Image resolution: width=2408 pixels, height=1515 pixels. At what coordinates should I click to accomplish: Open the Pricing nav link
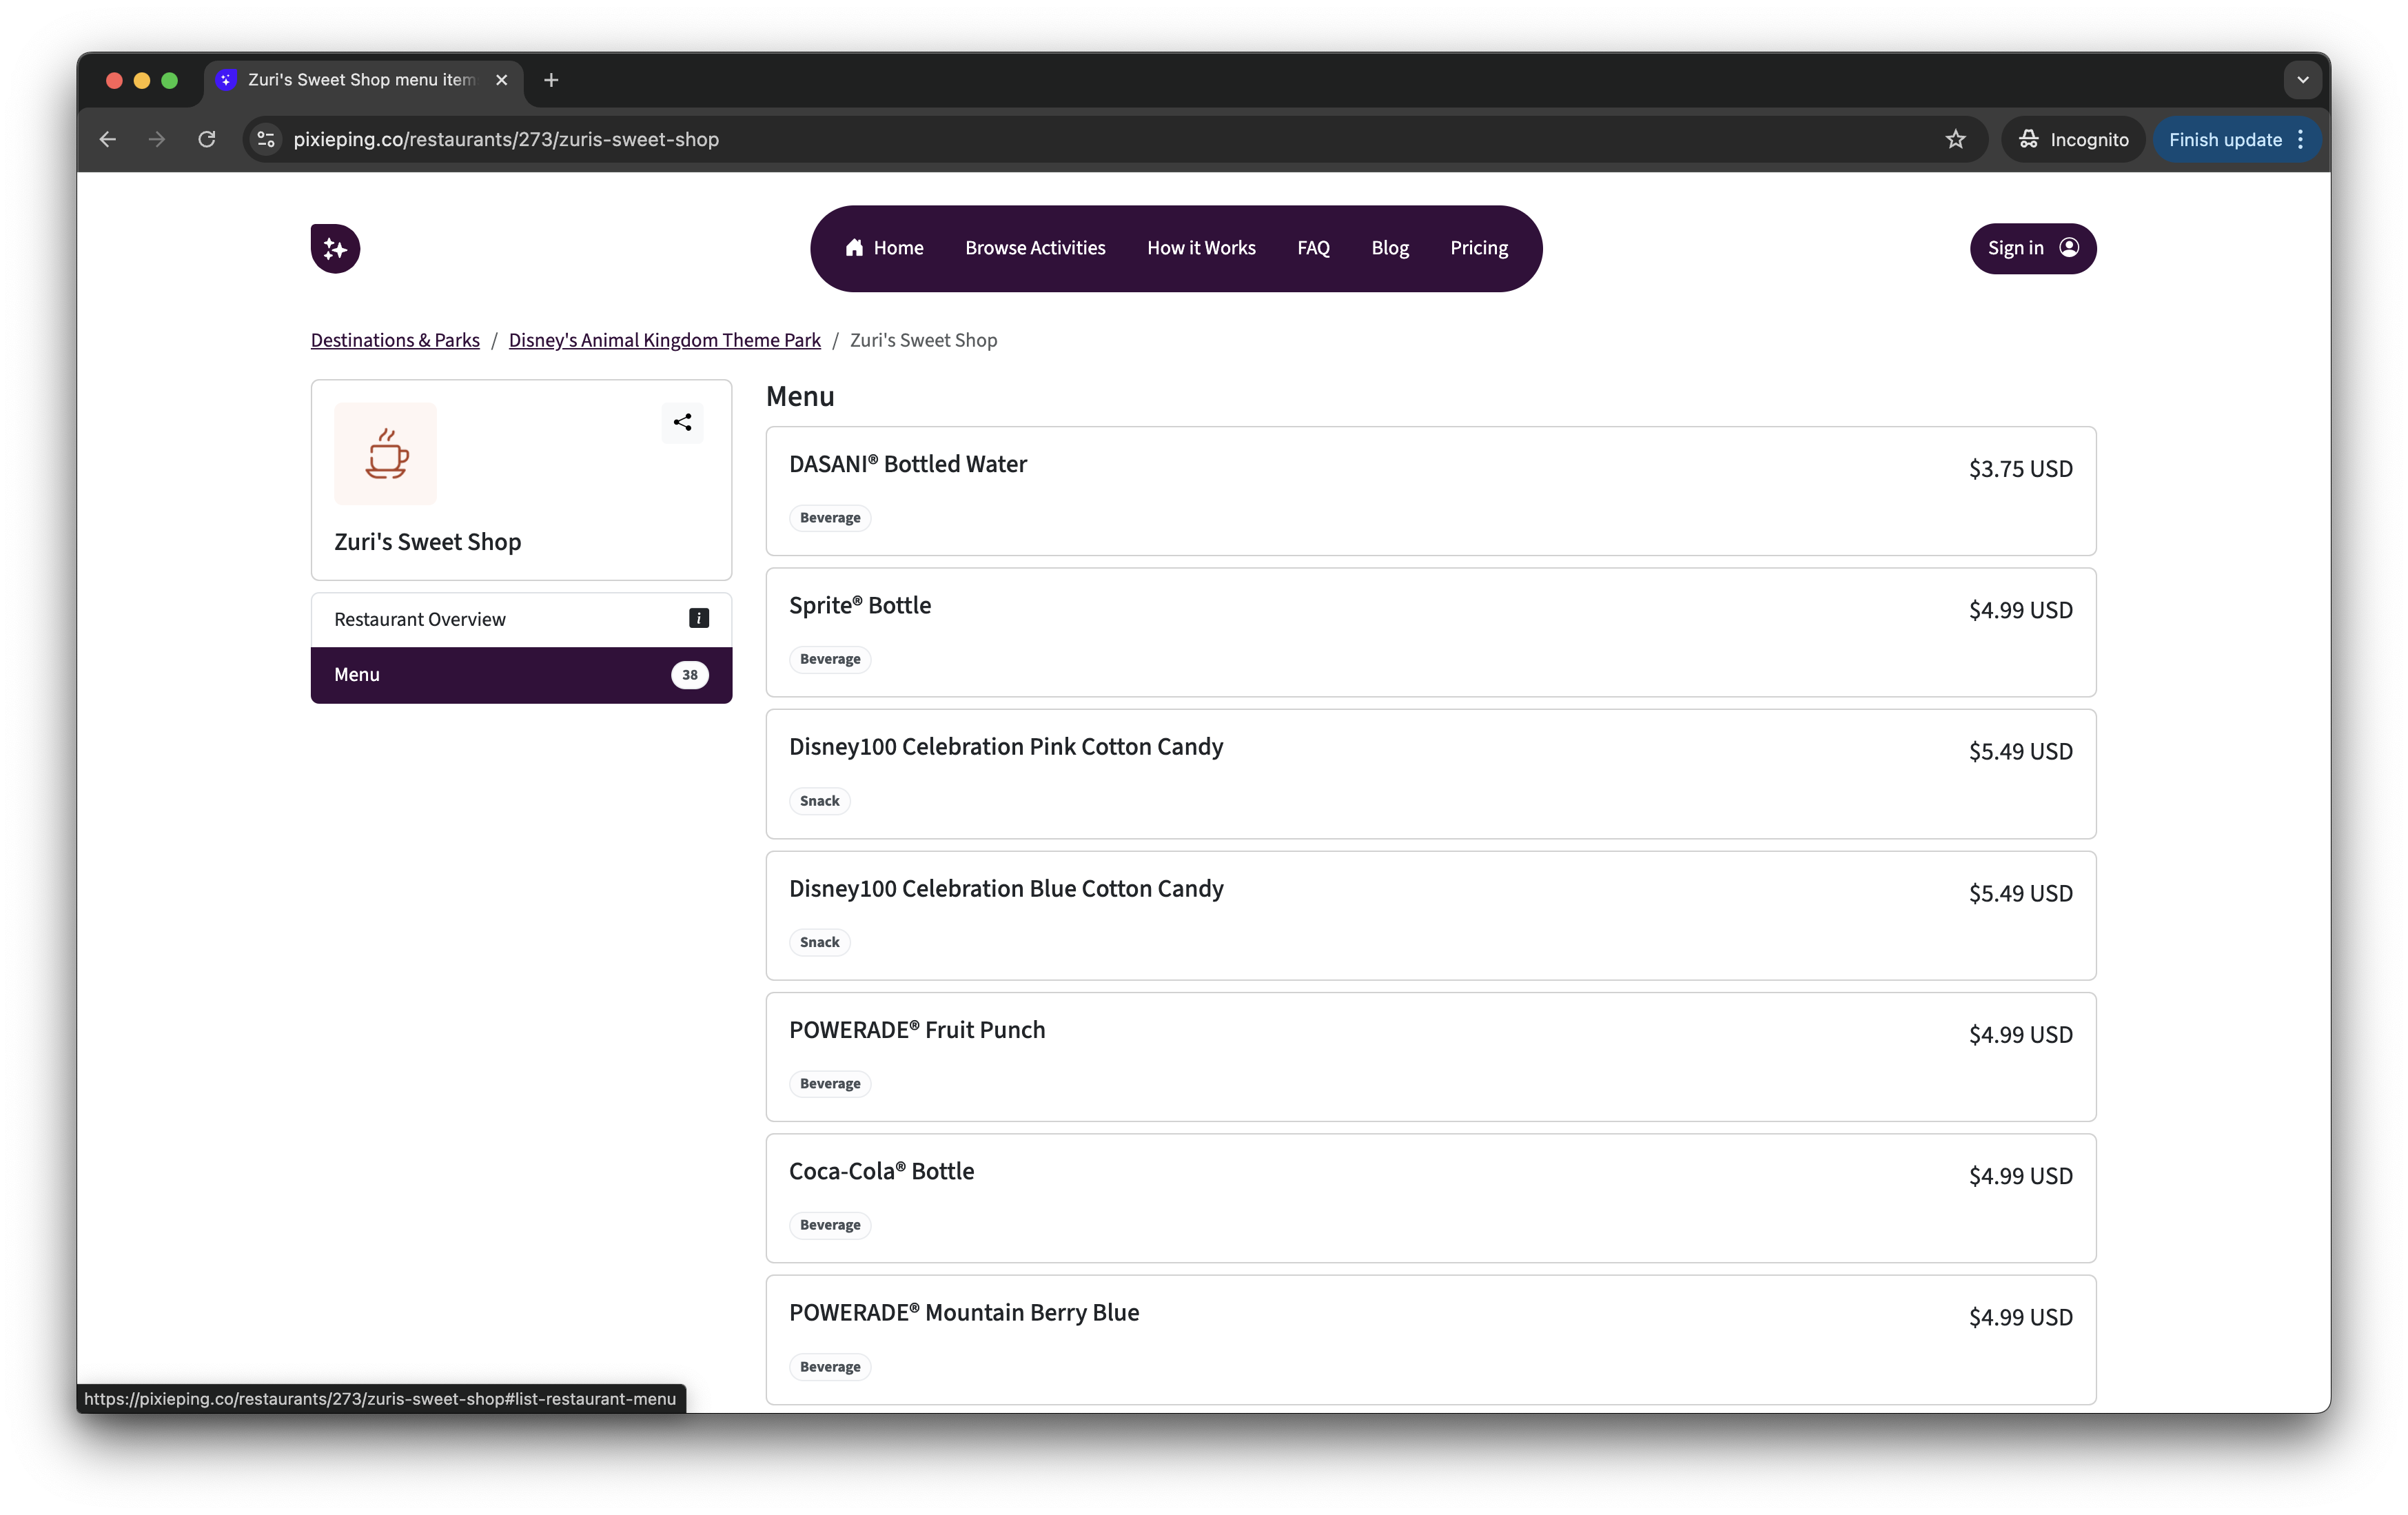tap(1479, 248)
